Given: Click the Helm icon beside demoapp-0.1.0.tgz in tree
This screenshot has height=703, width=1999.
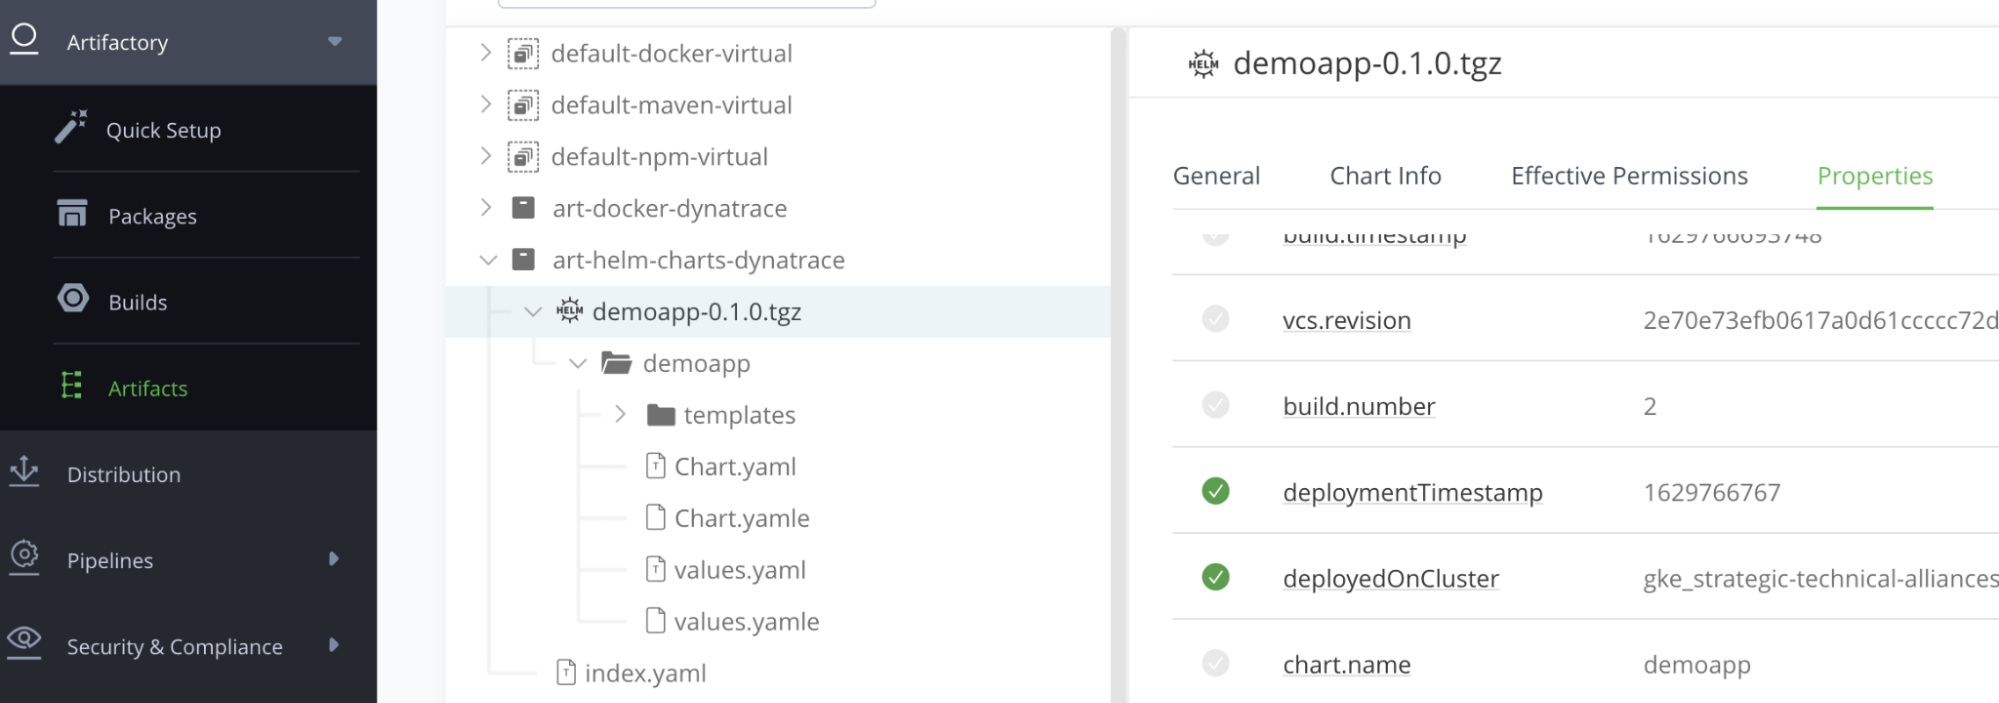Looking at the screenshot, I should pyautogui.click(x=570, y=311).
